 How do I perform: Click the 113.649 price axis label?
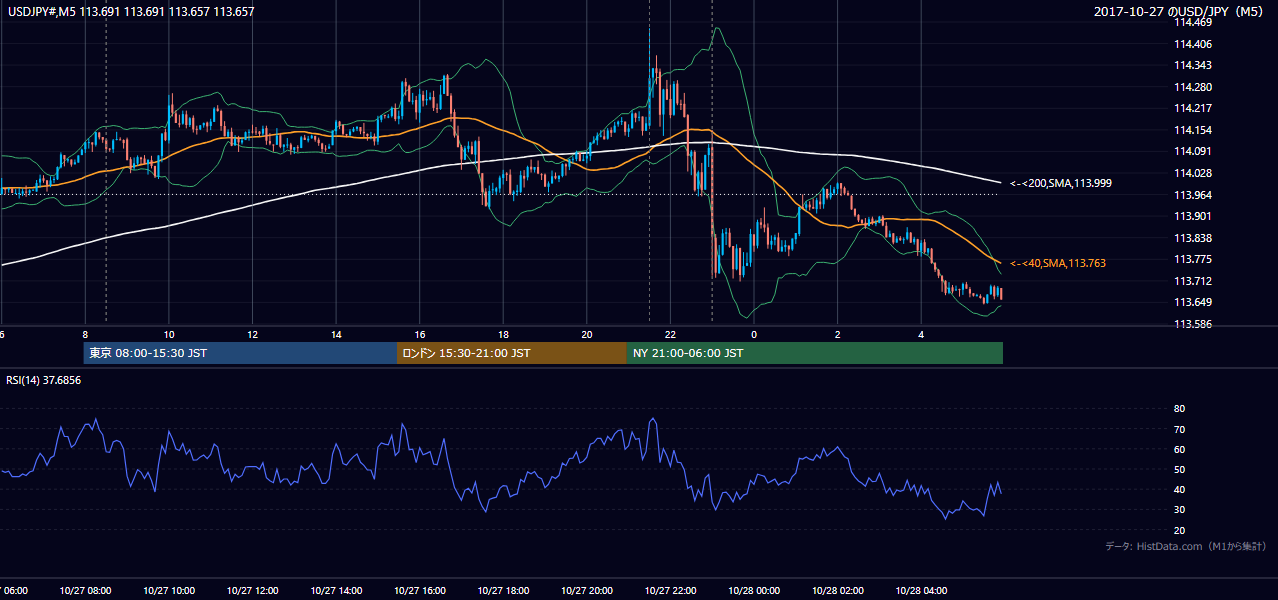click(1192, 302)
